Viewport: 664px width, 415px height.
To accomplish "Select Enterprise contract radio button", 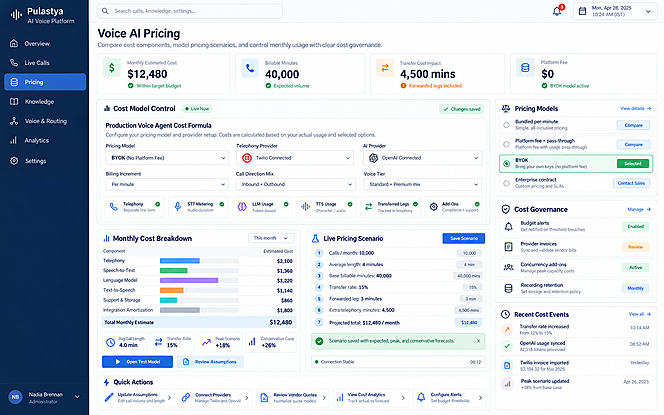I will coord(506,183).
